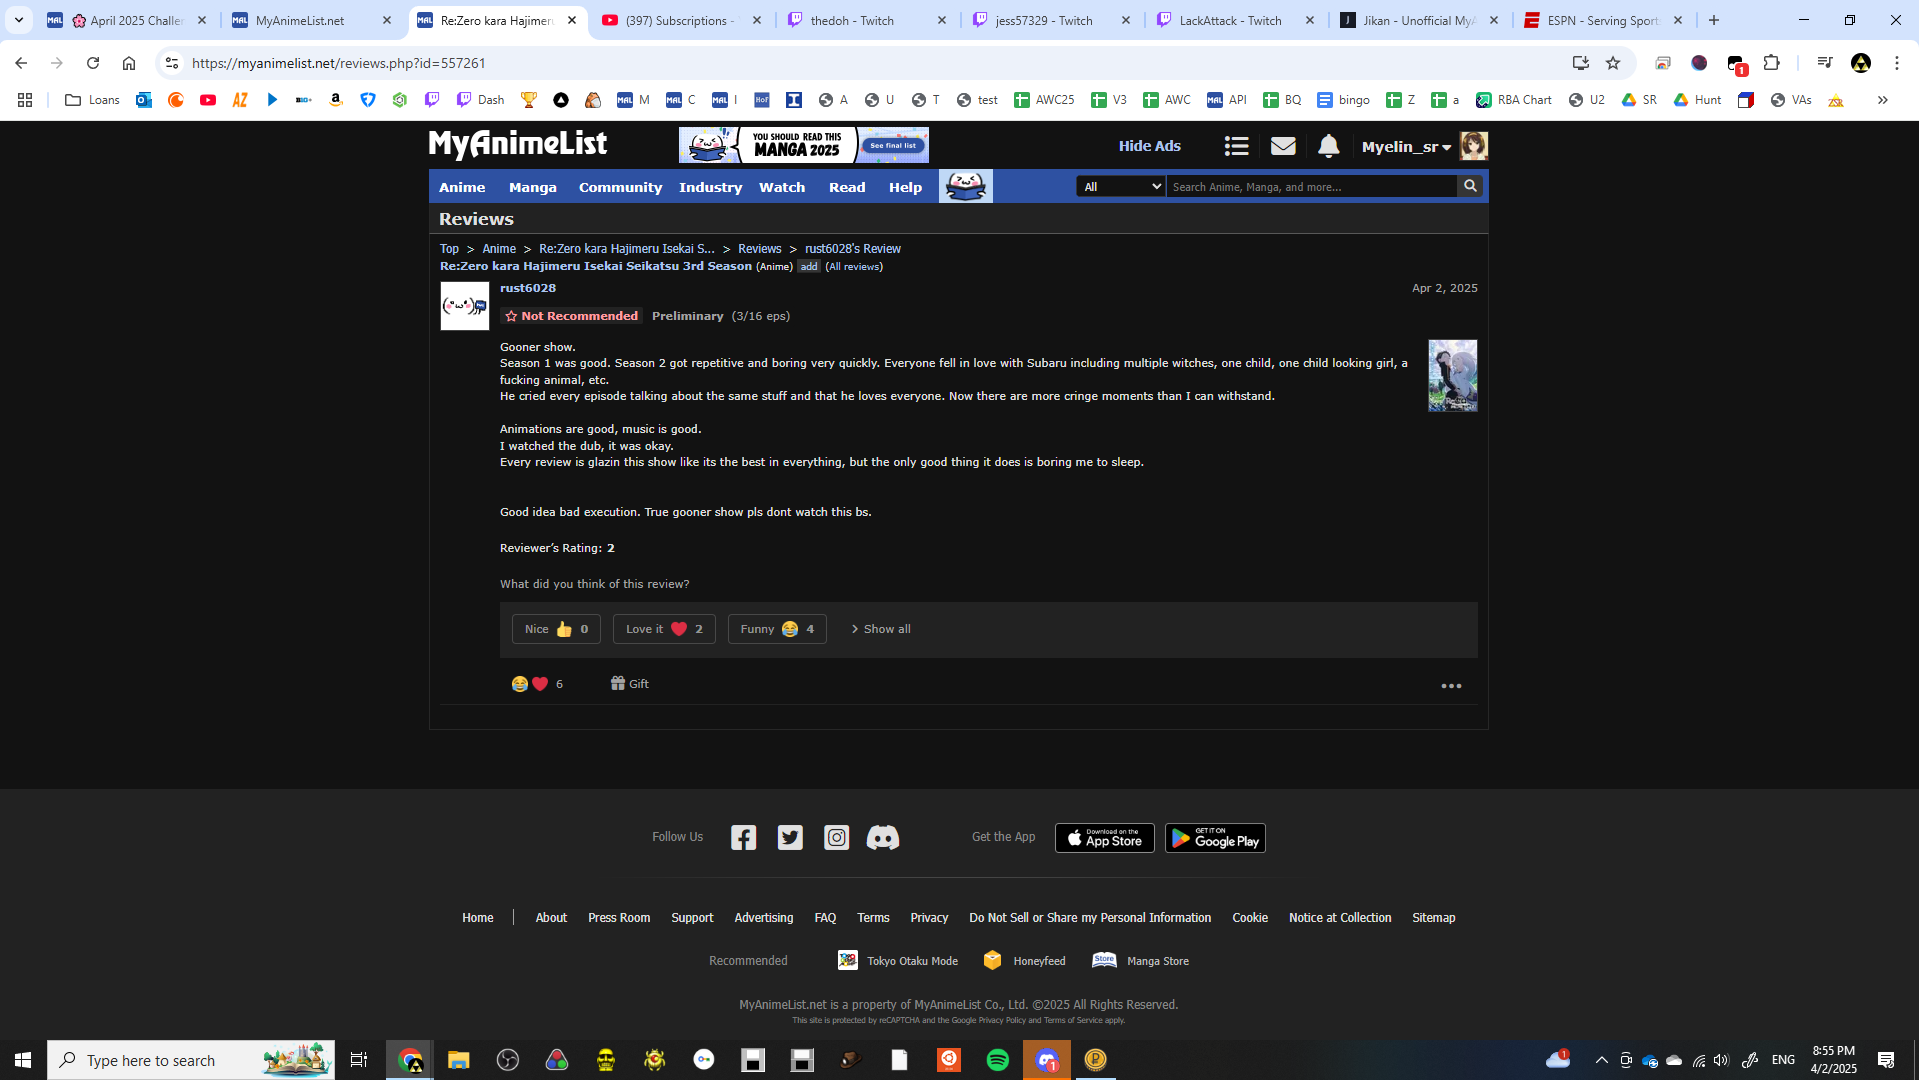Viewport: 1919px width, 1080px height.
Task: React Funny to this review
Action: pyautogui.click(x=777, y=629)
